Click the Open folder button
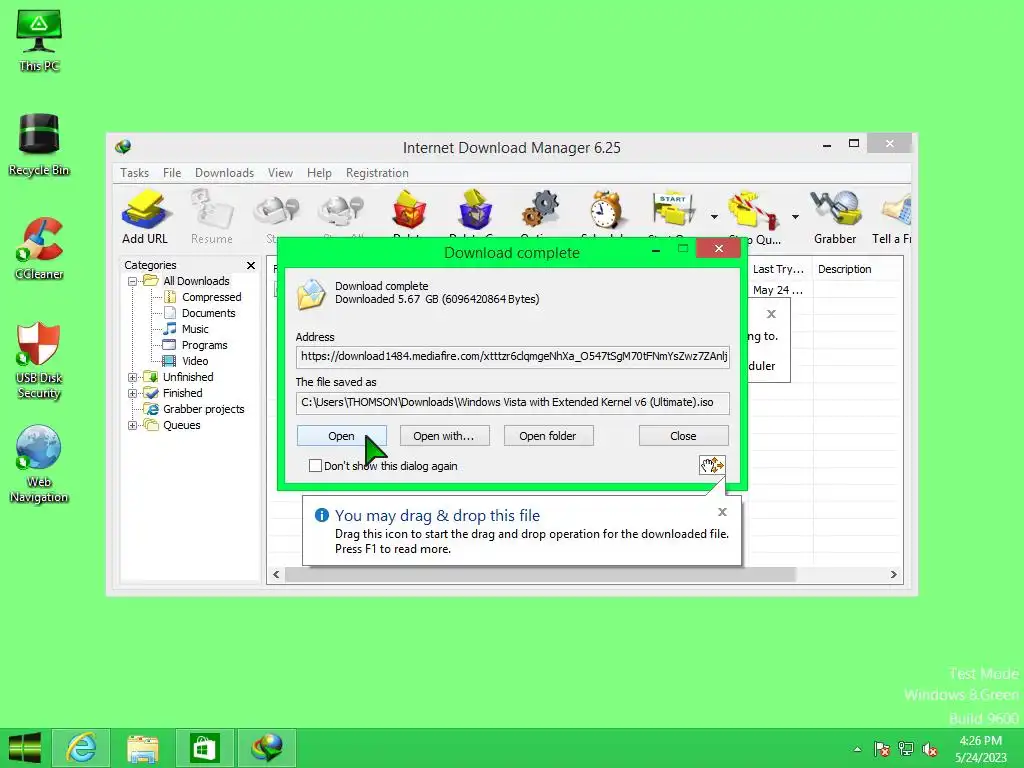The height and width of the screenshot is (768, 1024). [x=548, y=436]
